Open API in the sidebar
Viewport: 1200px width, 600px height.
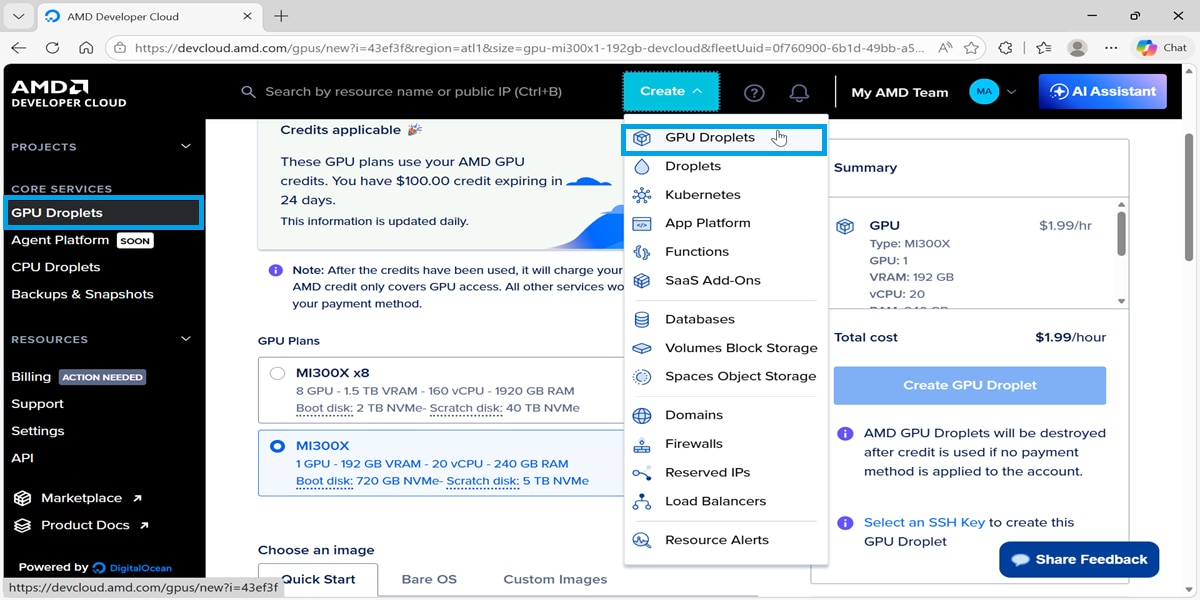tap(22, 458)
